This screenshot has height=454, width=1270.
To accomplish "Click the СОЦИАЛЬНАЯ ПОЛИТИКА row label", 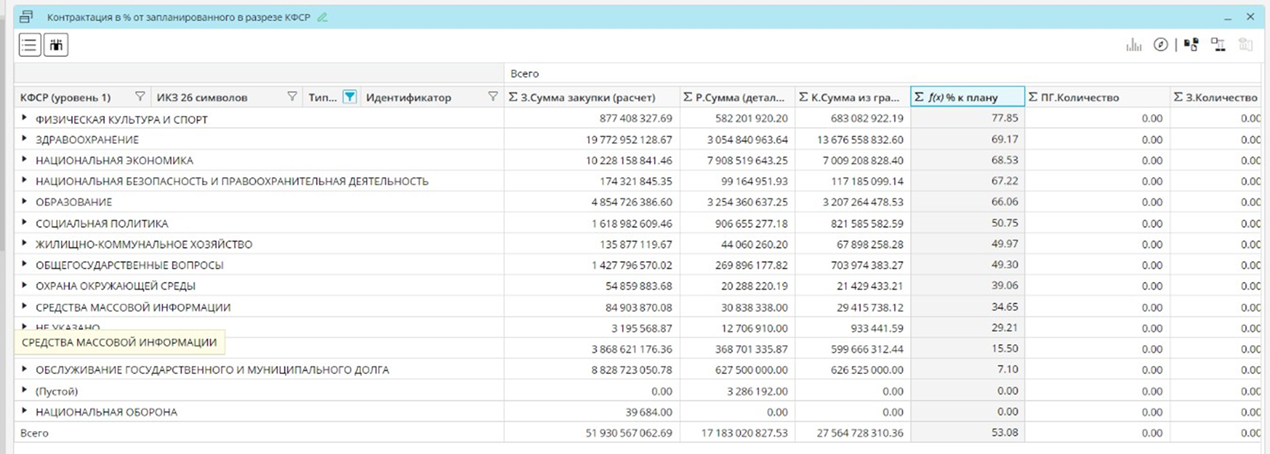I will point(102,224).
